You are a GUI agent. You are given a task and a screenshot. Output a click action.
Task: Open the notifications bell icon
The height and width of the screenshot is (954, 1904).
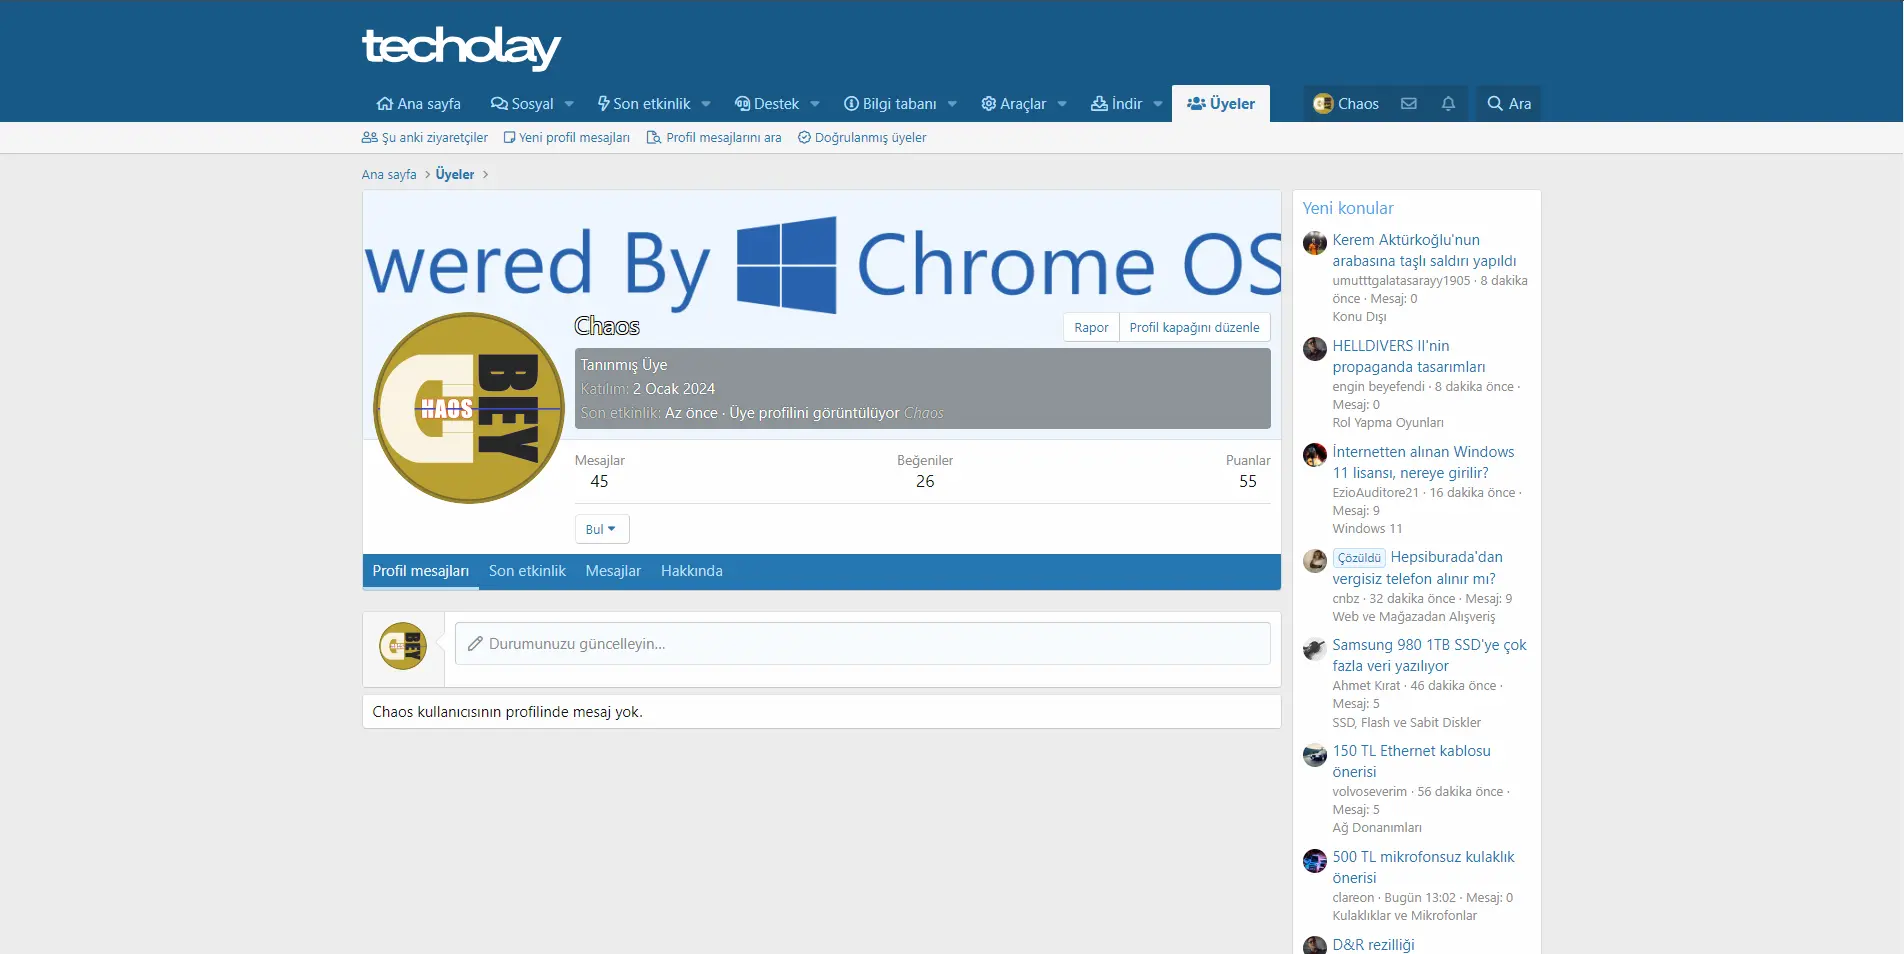tap(1448, 104)
